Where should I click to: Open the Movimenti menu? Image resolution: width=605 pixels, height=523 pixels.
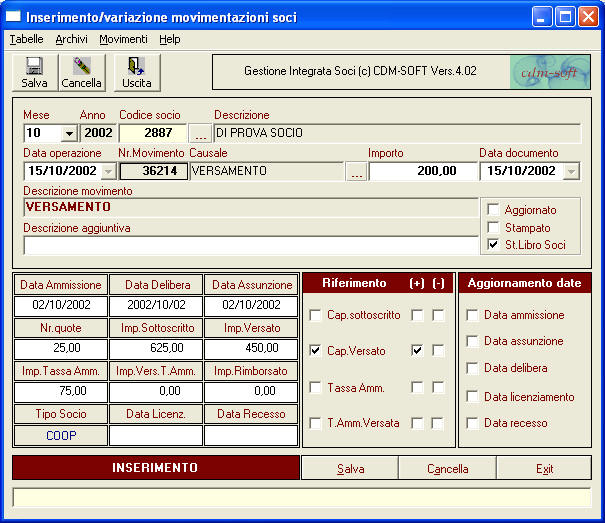coord(123,39)
